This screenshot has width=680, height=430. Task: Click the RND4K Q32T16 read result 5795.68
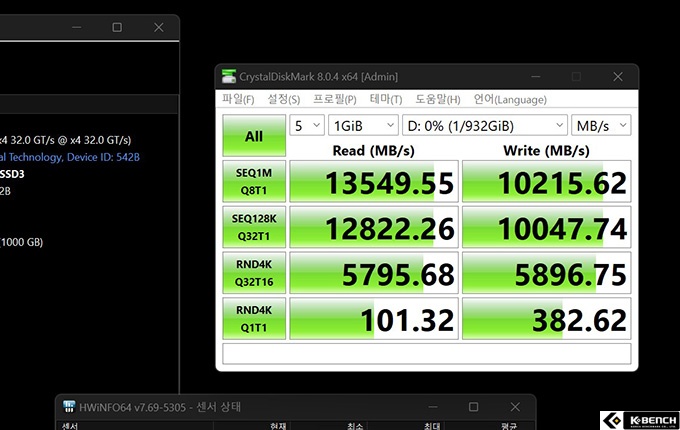[374, 273]
